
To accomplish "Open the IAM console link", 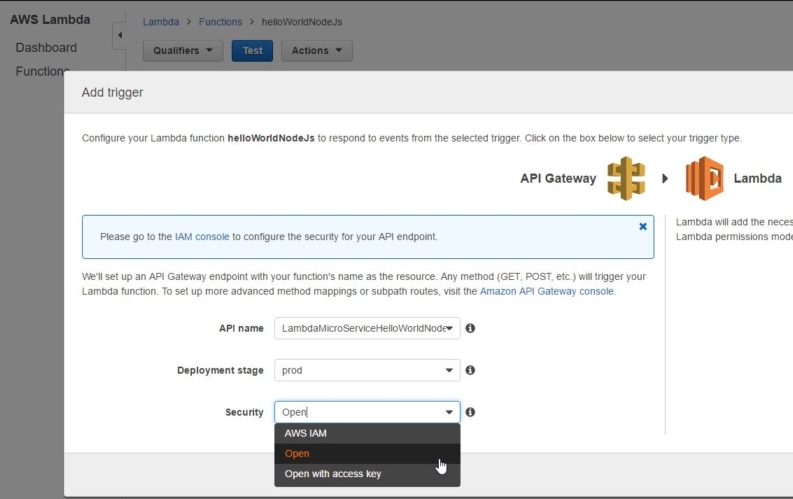I will click(202, 237).
